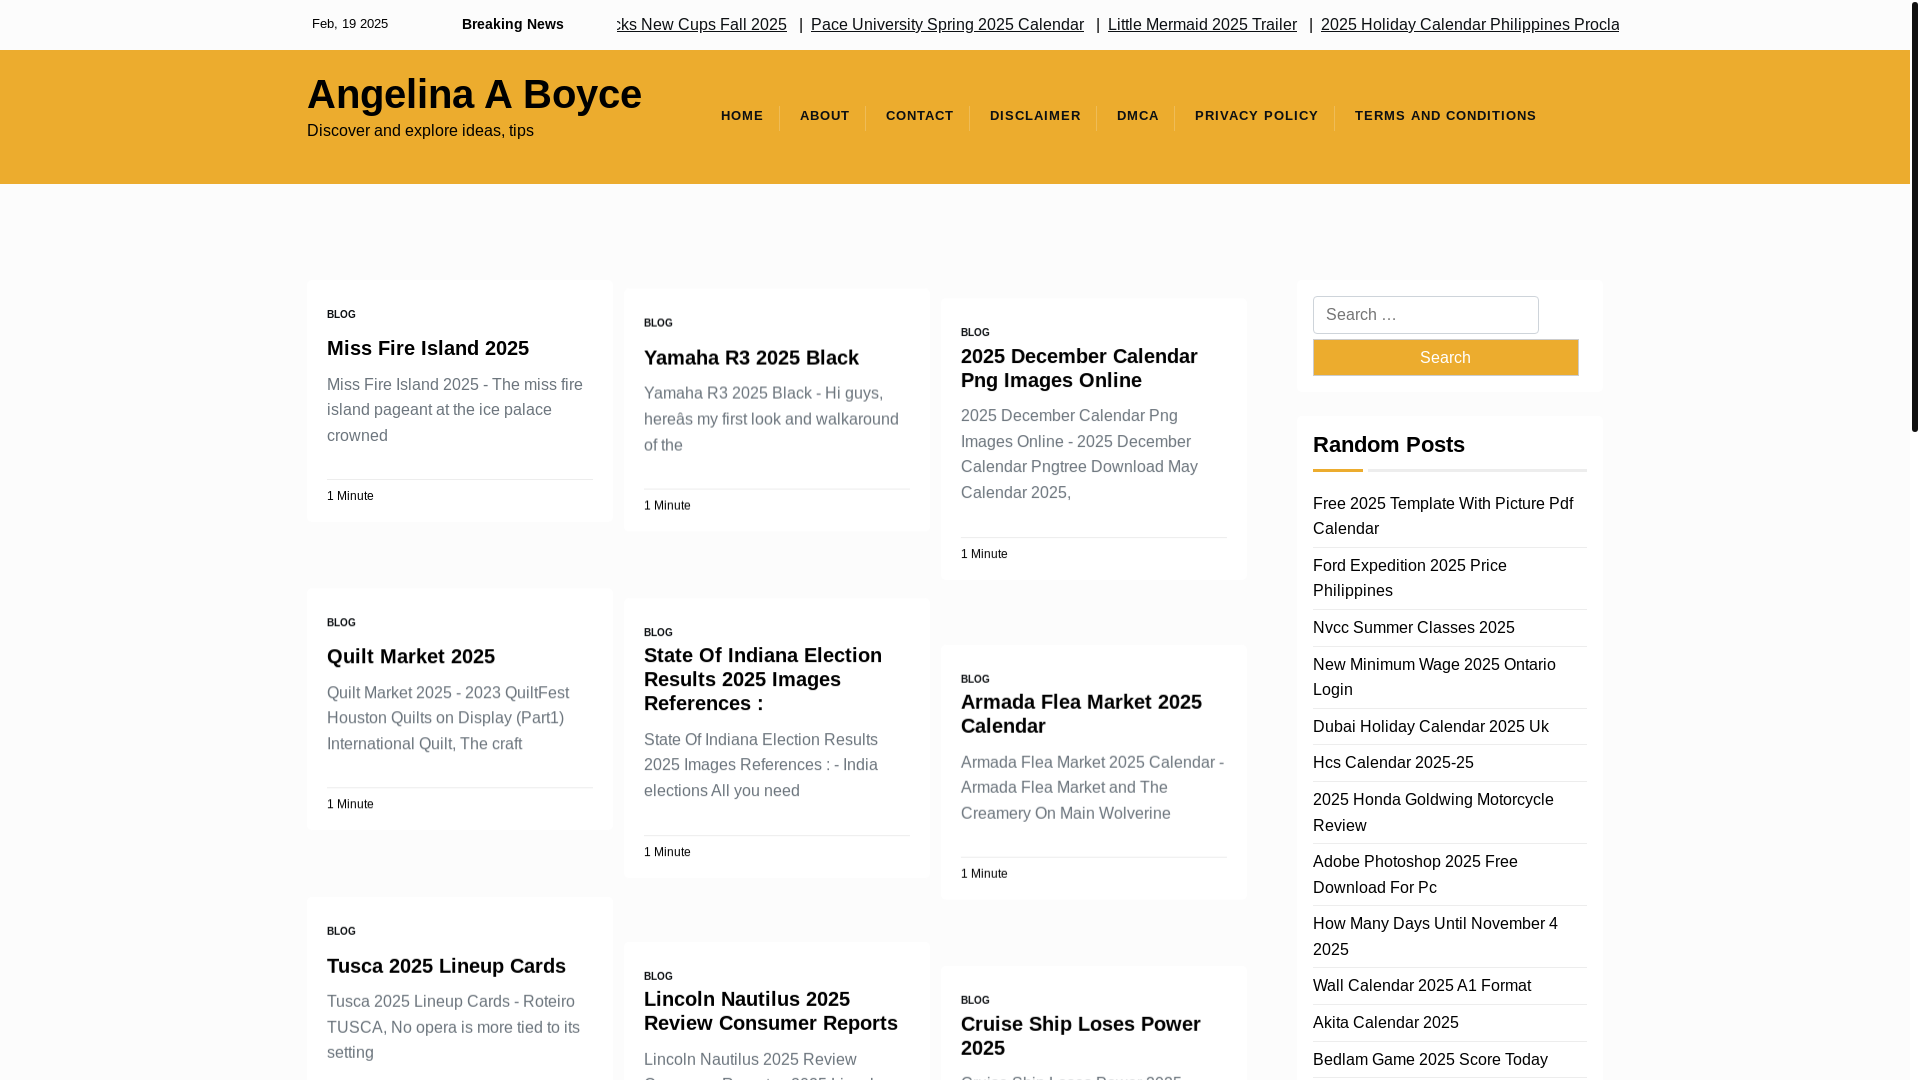Screen dimensions: 1920x1080
Task: Open 2025 December Calendar Png Images Online post
Action: tap(1079, 368)
